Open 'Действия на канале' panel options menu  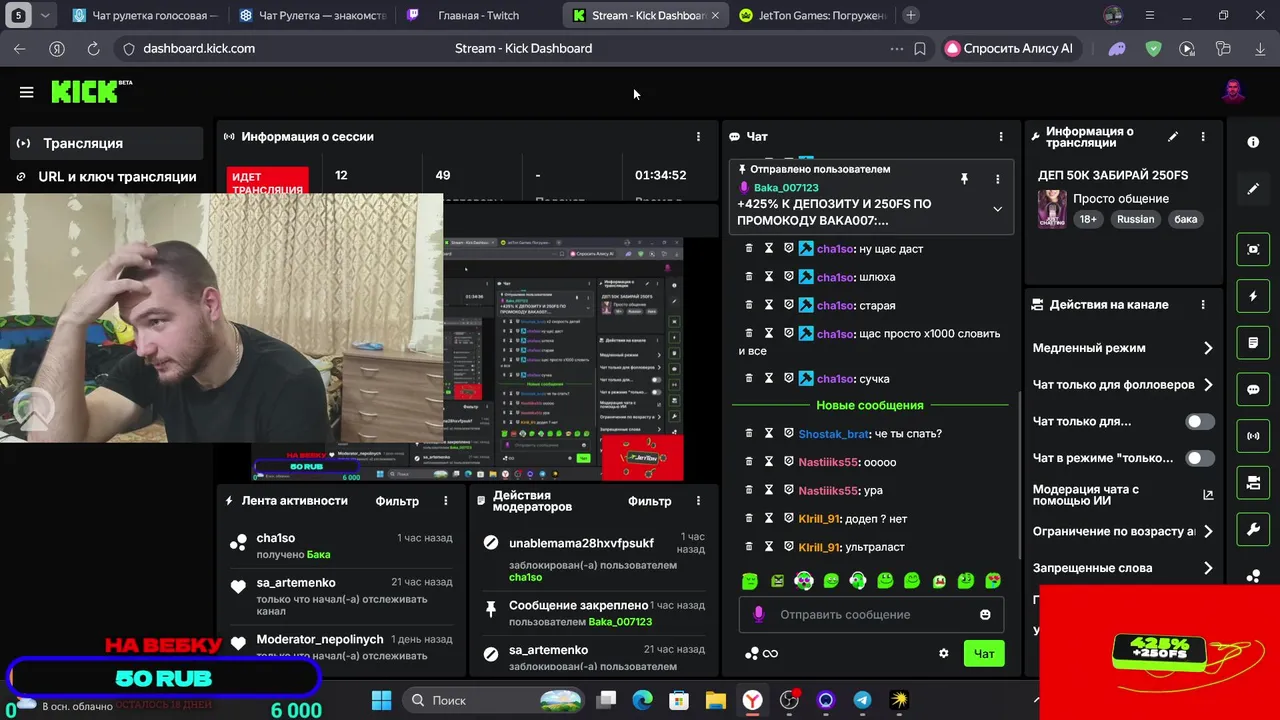(x=1203, y=305)
